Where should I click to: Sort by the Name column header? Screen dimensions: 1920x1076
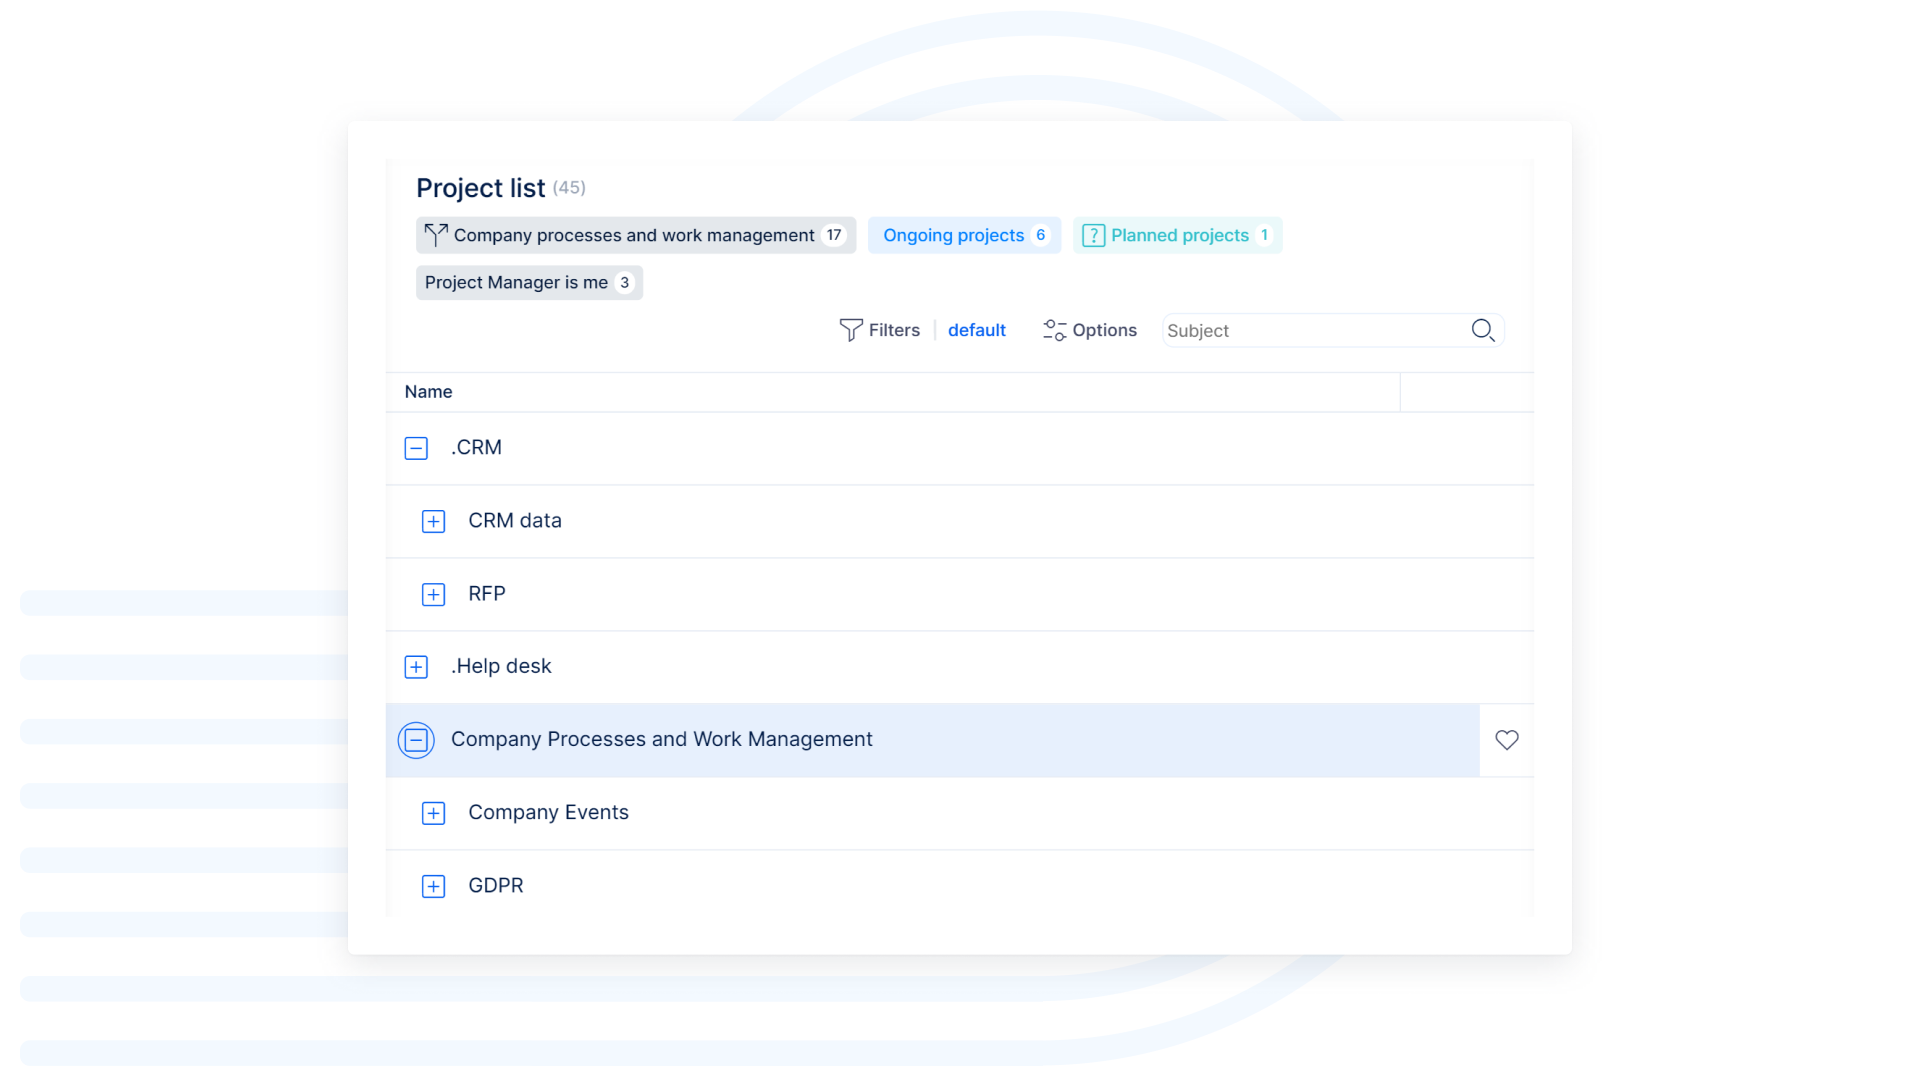(x=428, y=392)
